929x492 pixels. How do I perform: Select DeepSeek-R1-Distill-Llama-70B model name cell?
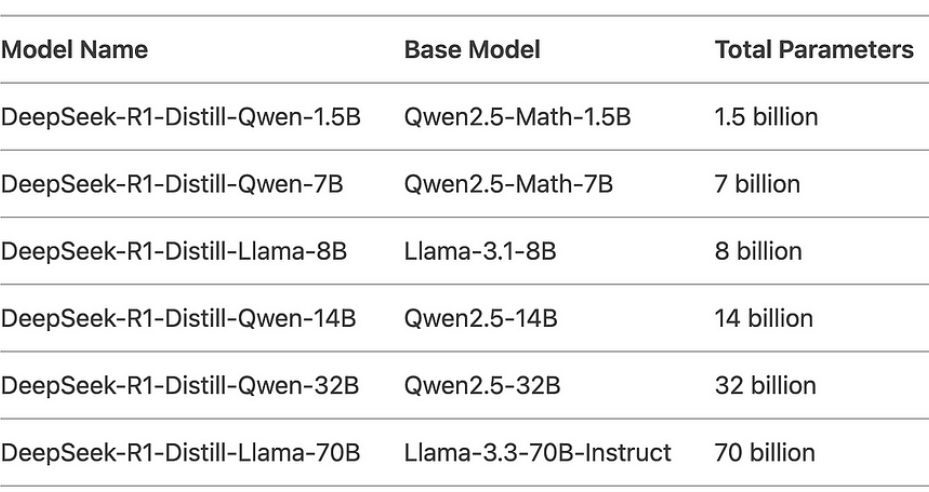tap(181, 452)
